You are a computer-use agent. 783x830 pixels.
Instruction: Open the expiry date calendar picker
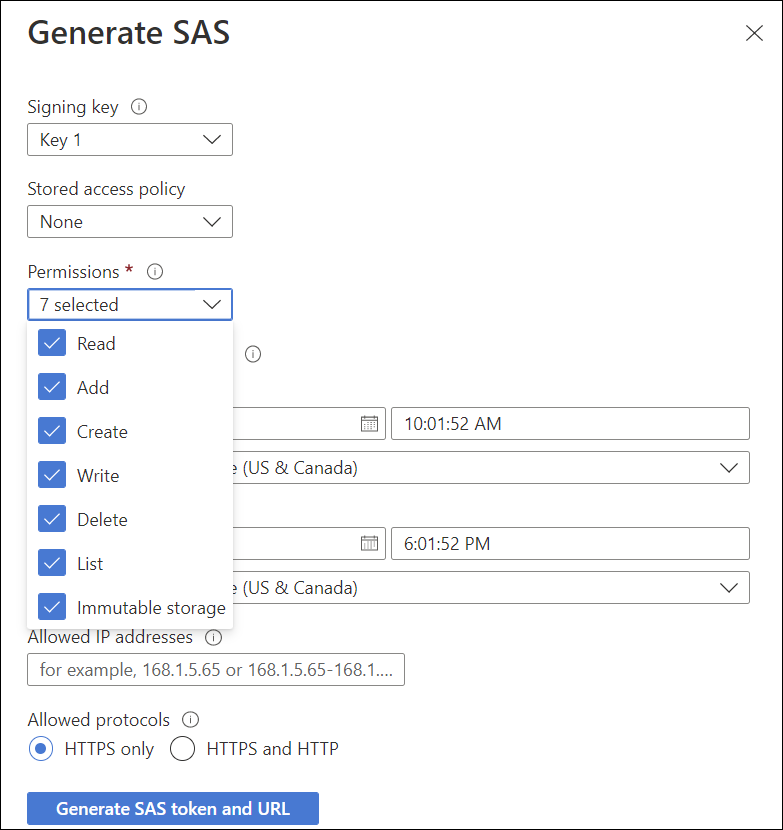369,543
